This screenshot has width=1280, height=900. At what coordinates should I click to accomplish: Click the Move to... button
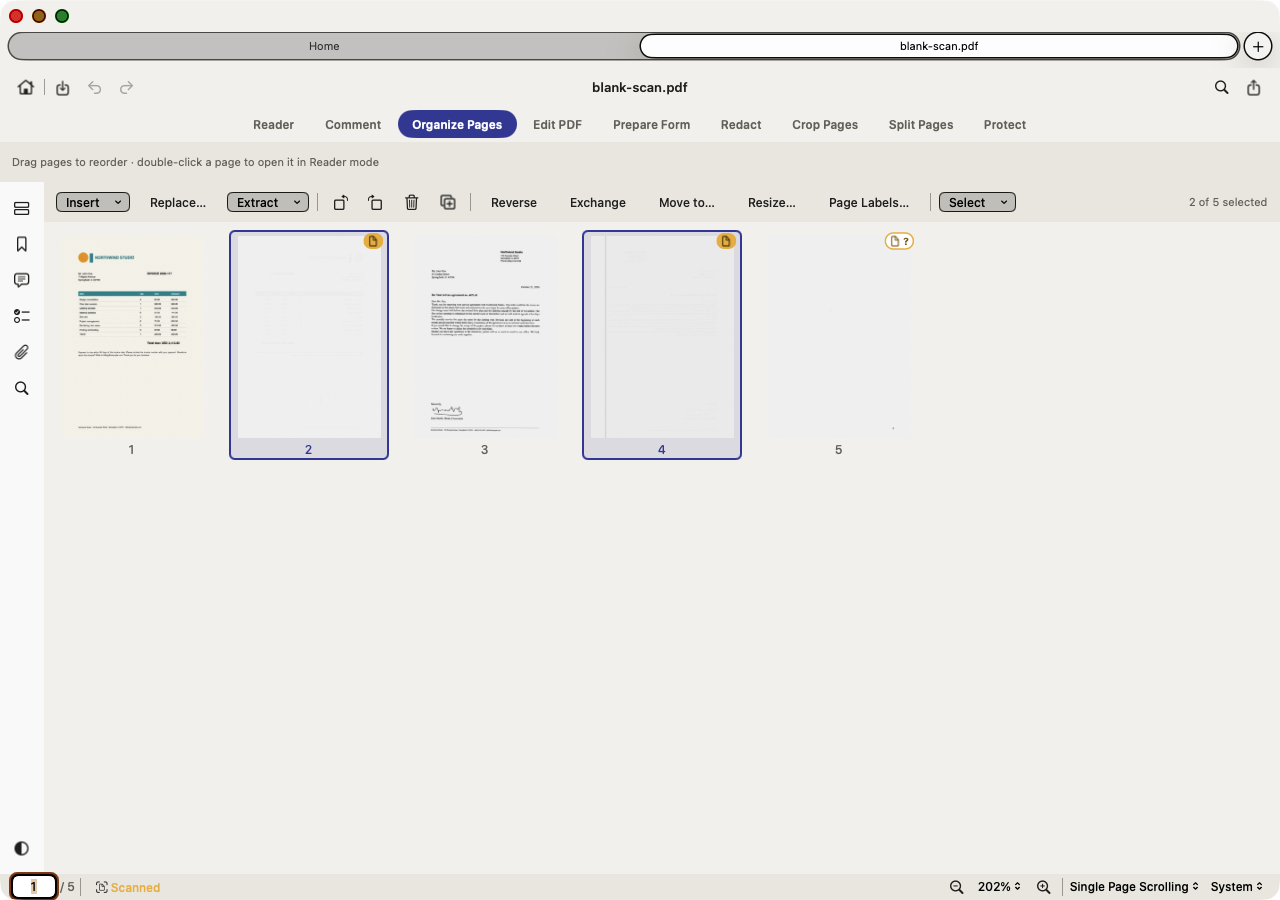click(687, 202)
